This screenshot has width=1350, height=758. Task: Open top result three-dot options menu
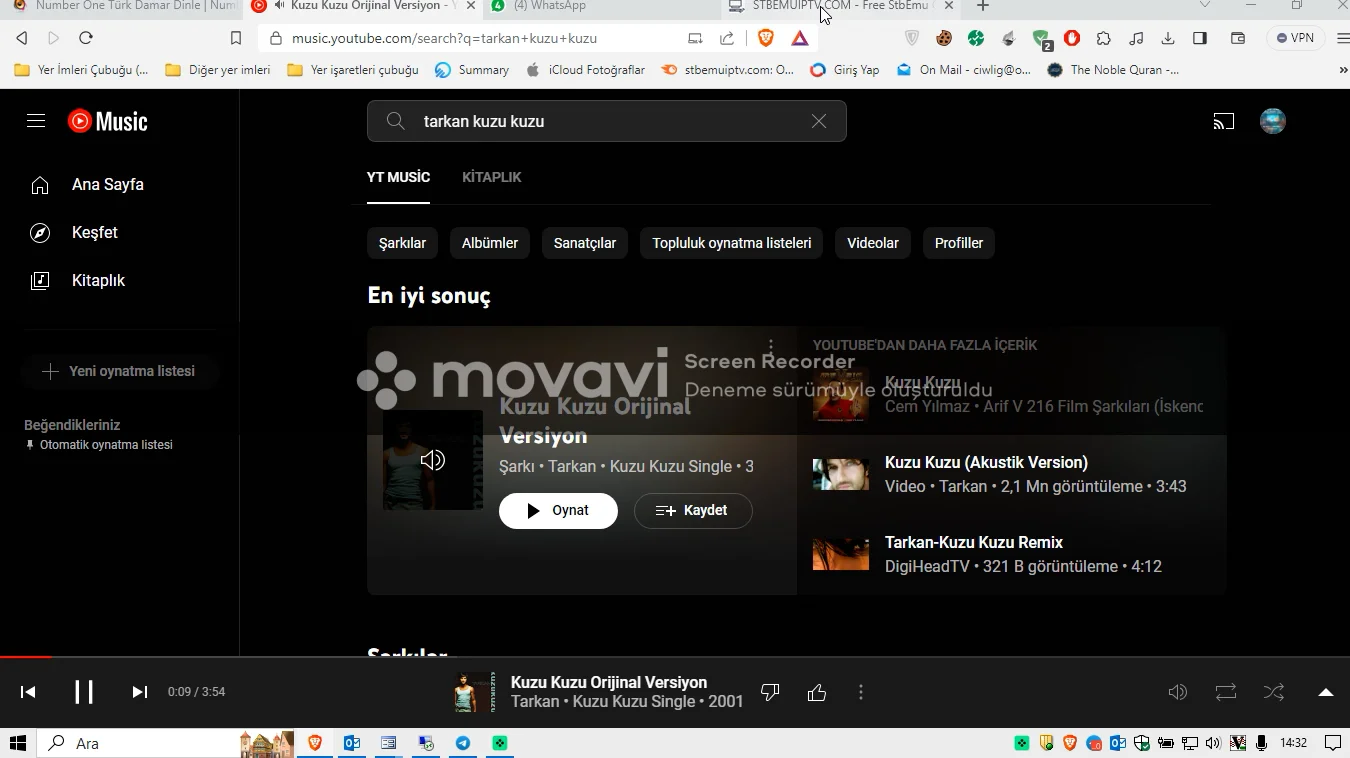(770, 347)
